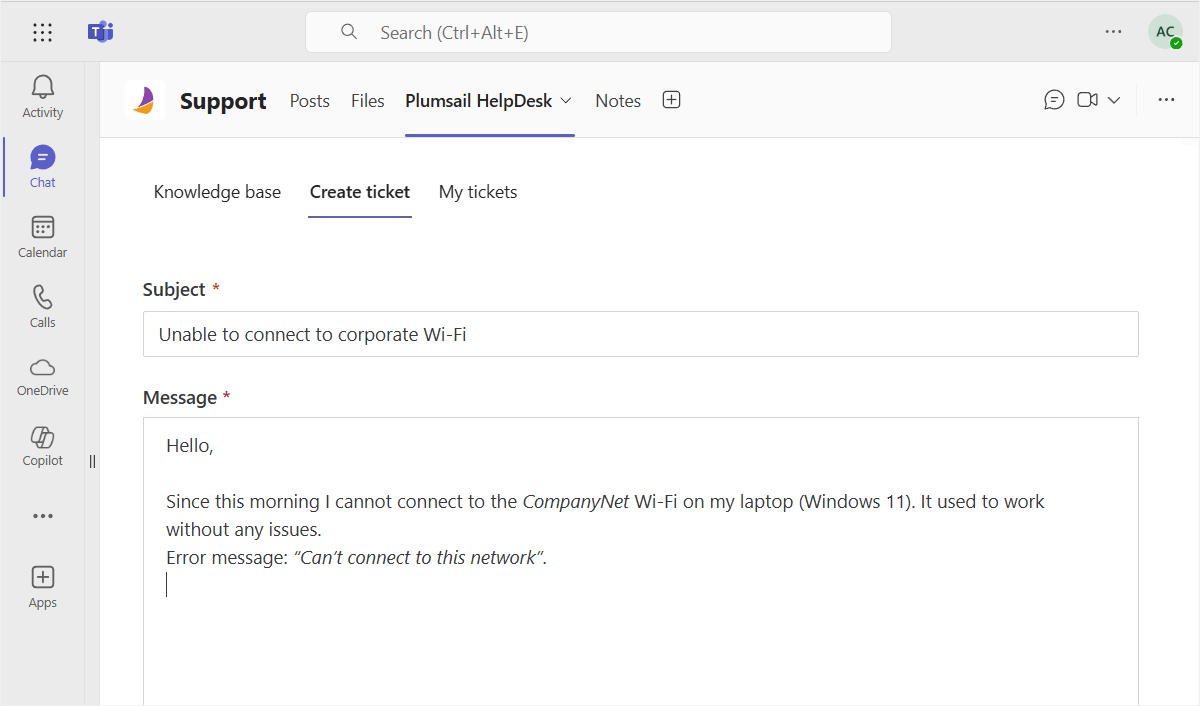The height and width of the screenshot is (706, 1200).
Task: Expand the meeting options chevron
Action: click(x=1114, y=100)
